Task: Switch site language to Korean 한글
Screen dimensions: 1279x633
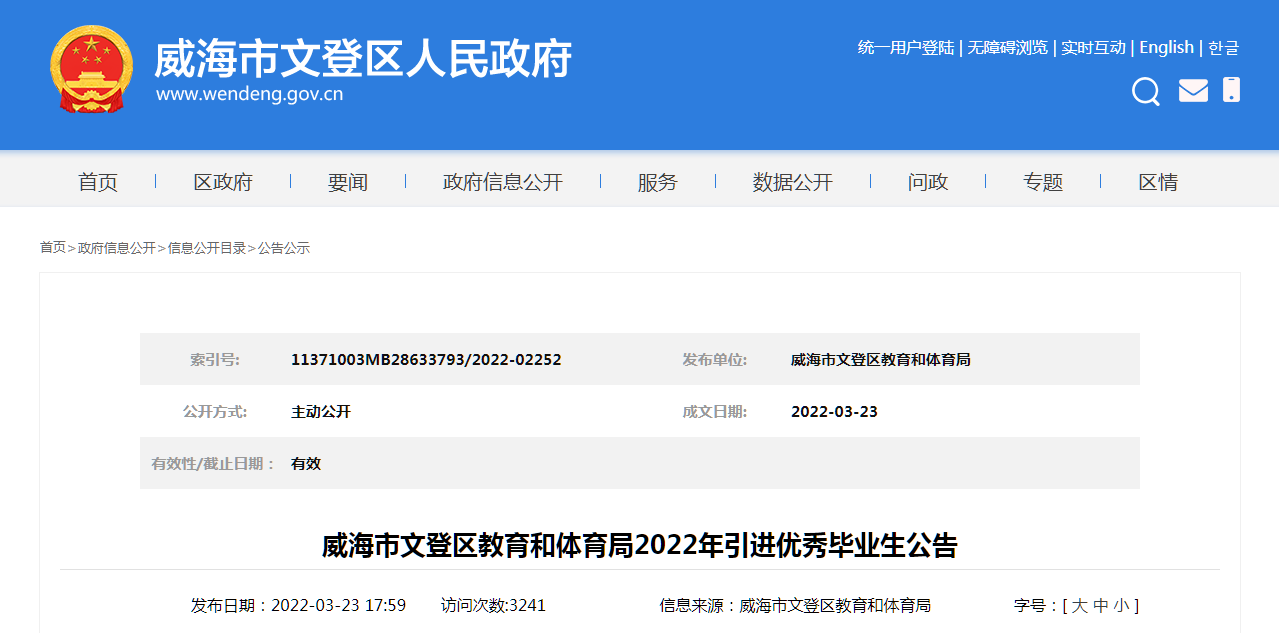Action: click(x=1223, y=47)
